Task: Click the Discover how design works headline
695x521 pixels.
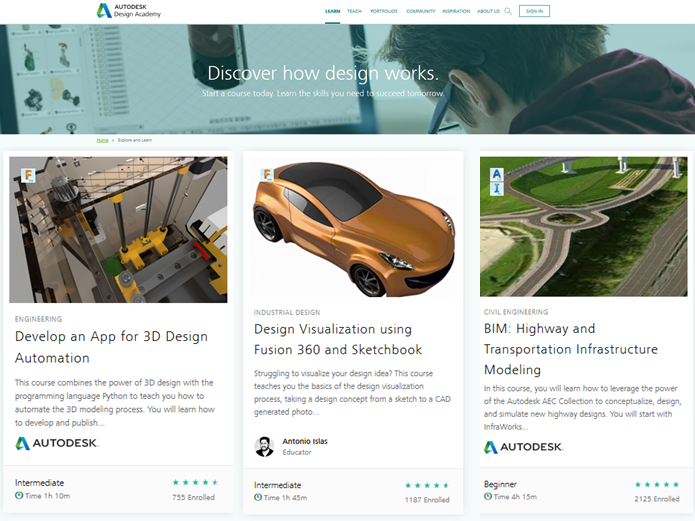Action: pos(323,73)
